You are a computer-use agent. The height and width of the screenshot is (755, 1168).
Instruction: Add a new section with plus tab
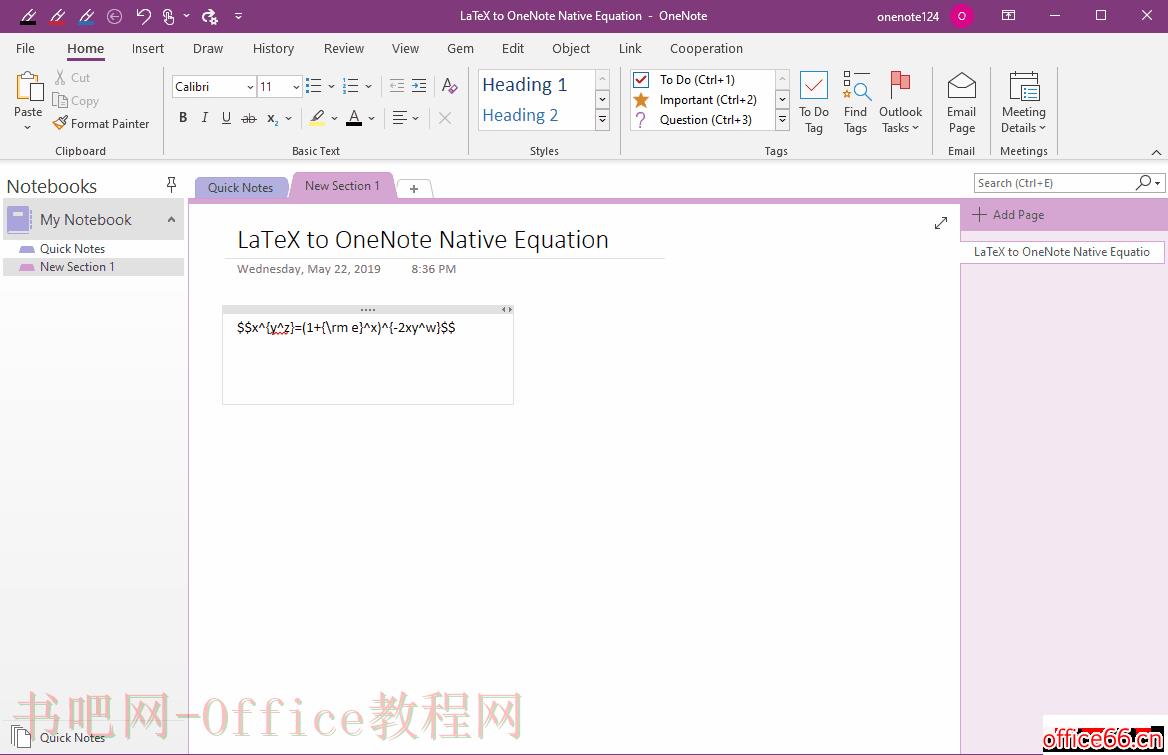(414, 188)
